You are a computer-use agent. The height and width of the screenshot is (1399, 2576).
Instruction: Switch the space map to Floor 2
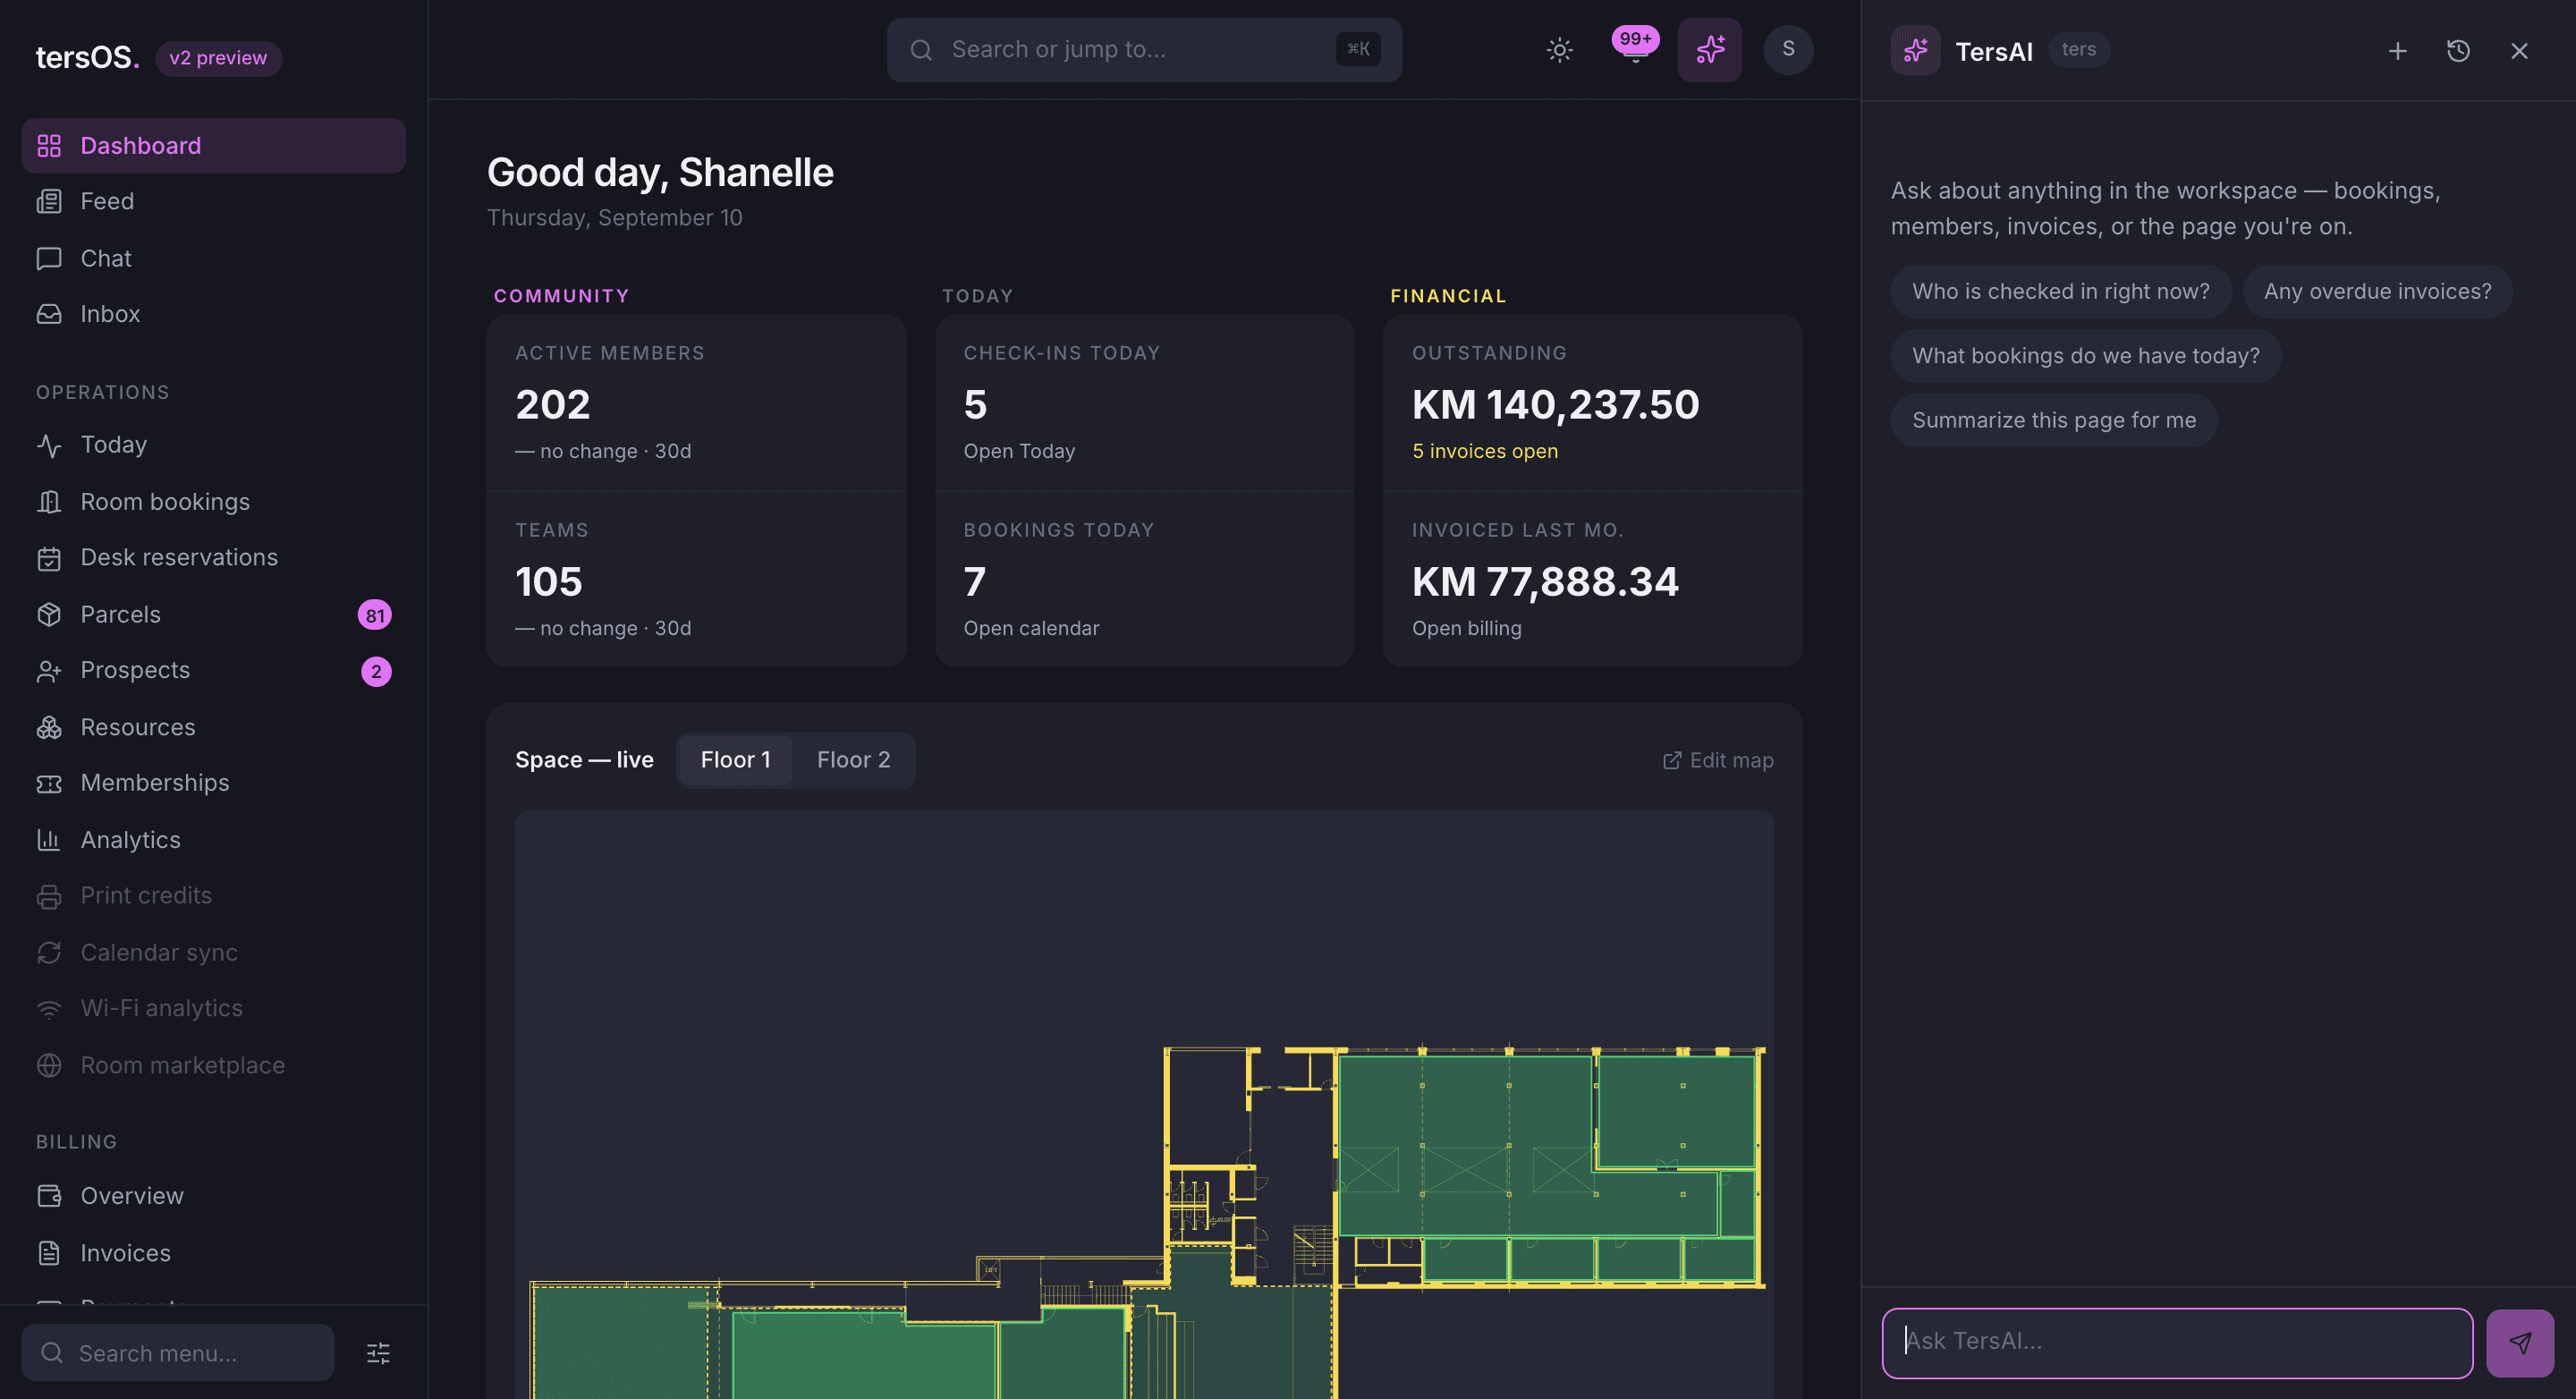click(853, 760)
